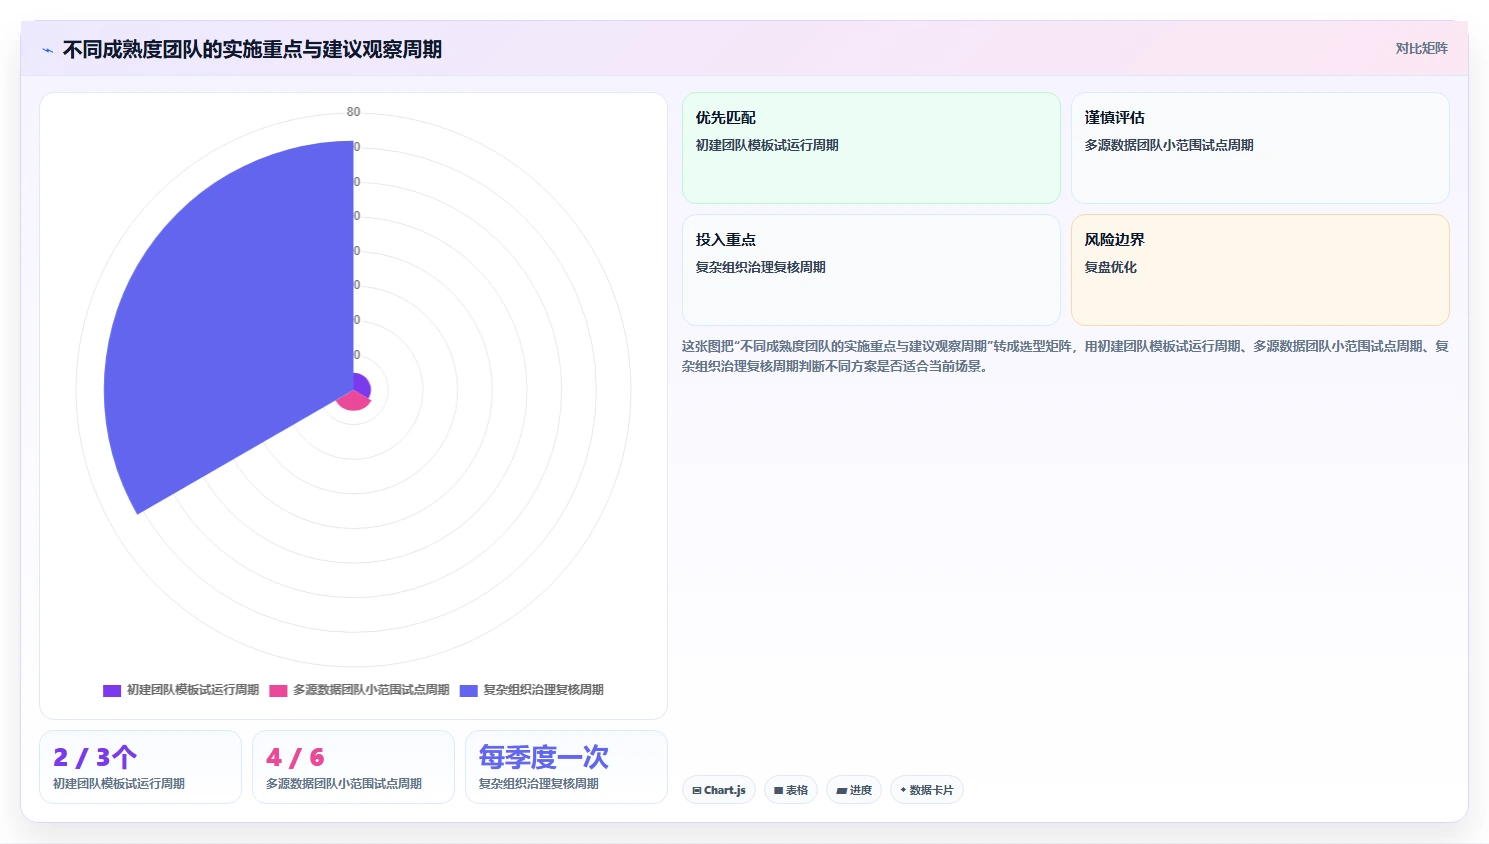Click 复杂组织治理复核周期 text in 投入重点 card
The height and width of the screenshot is (844, 1489).
coord(760,267)
